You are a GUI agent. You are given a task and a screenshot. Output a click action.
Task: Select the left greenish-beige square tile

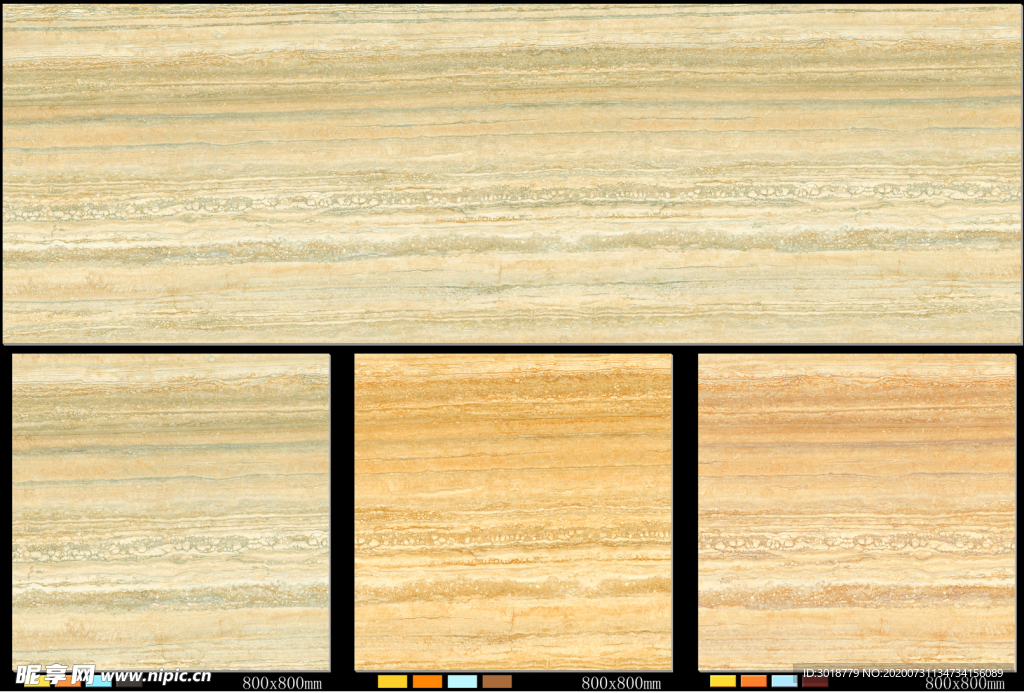click(171, 512)
